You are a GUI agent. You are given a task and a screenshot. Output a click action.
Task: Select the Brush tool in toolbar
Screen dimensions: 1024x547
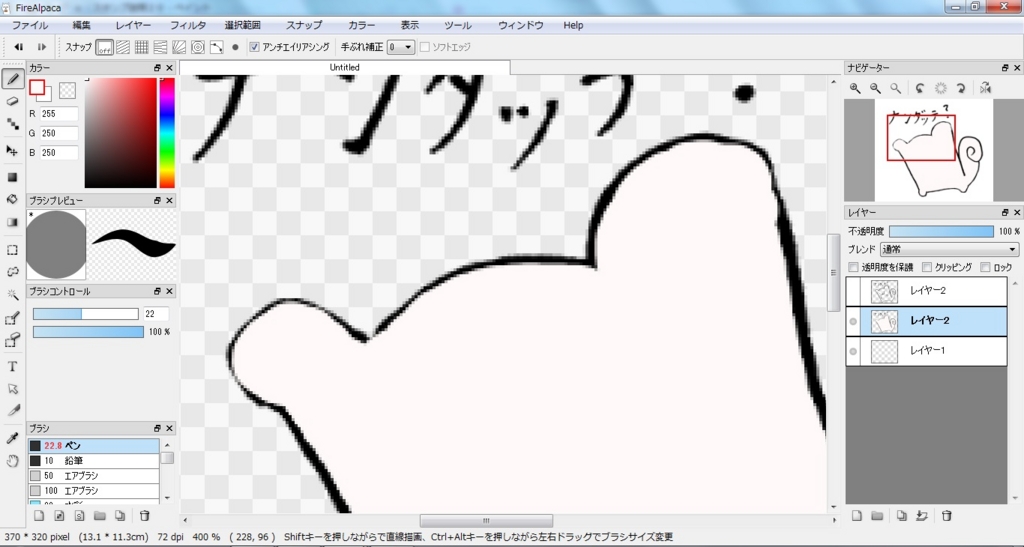[12, 80]
